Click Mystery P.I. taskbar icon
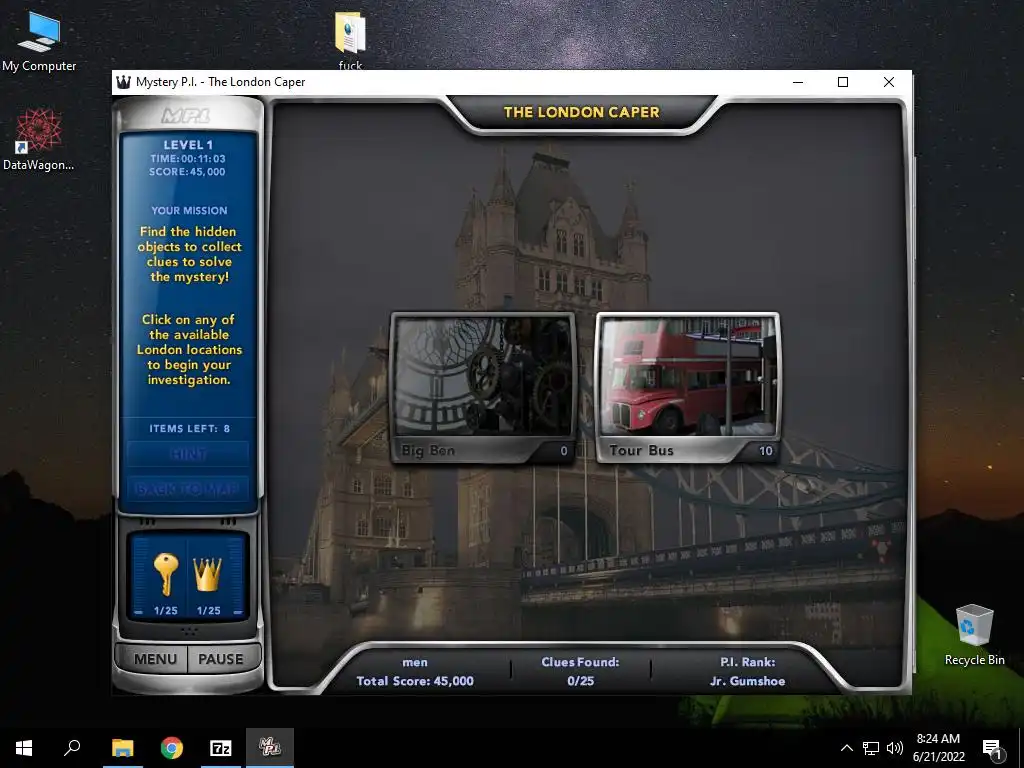Image resolution: width=1024 pixels, height=768 pixels. pos(270,747)
